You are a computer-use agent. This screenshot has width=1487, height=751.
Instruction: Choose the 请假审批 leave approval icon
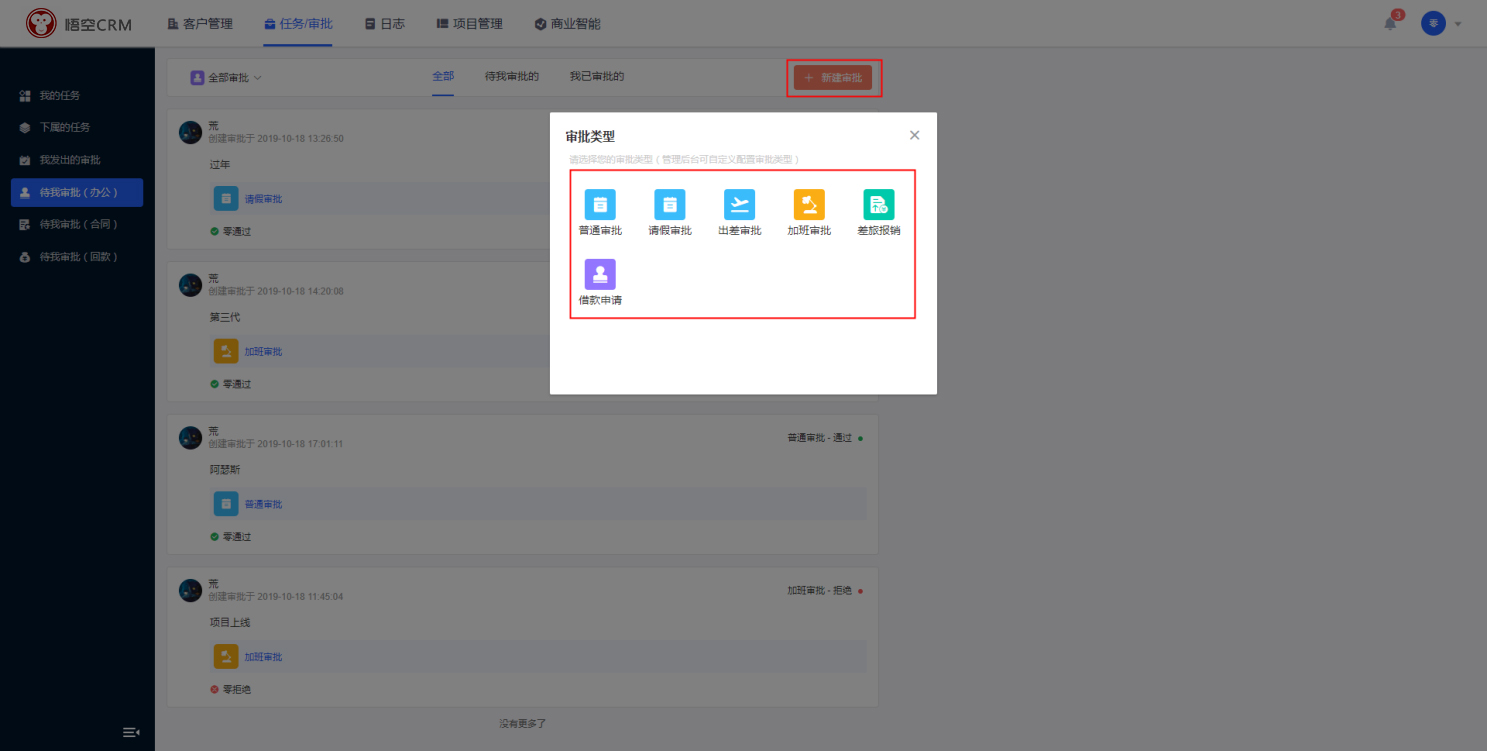pyautogui.click(x=670, y=205)
